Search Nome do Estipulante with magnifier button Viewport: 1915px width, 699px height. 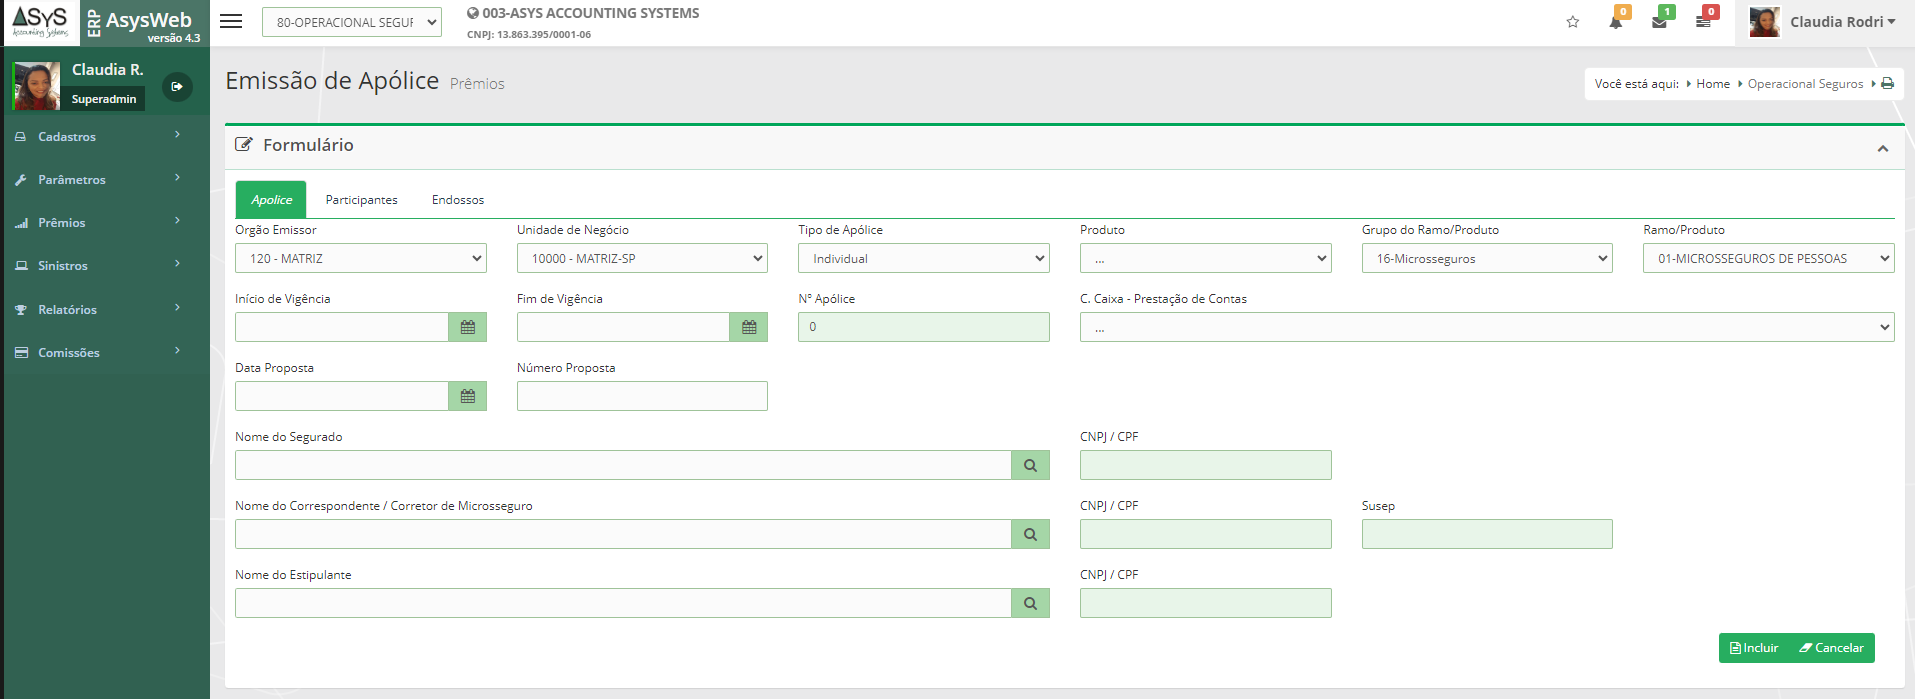click(1030, 603)
